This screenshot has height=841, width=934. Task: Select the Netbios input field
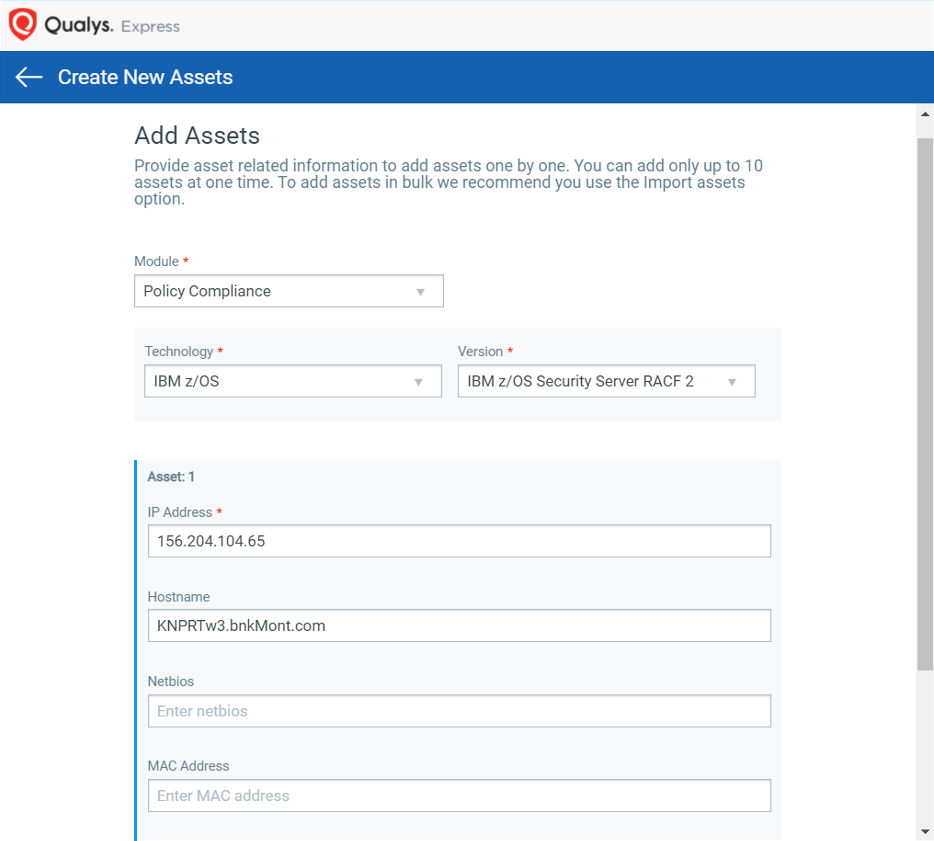point(459,711)
